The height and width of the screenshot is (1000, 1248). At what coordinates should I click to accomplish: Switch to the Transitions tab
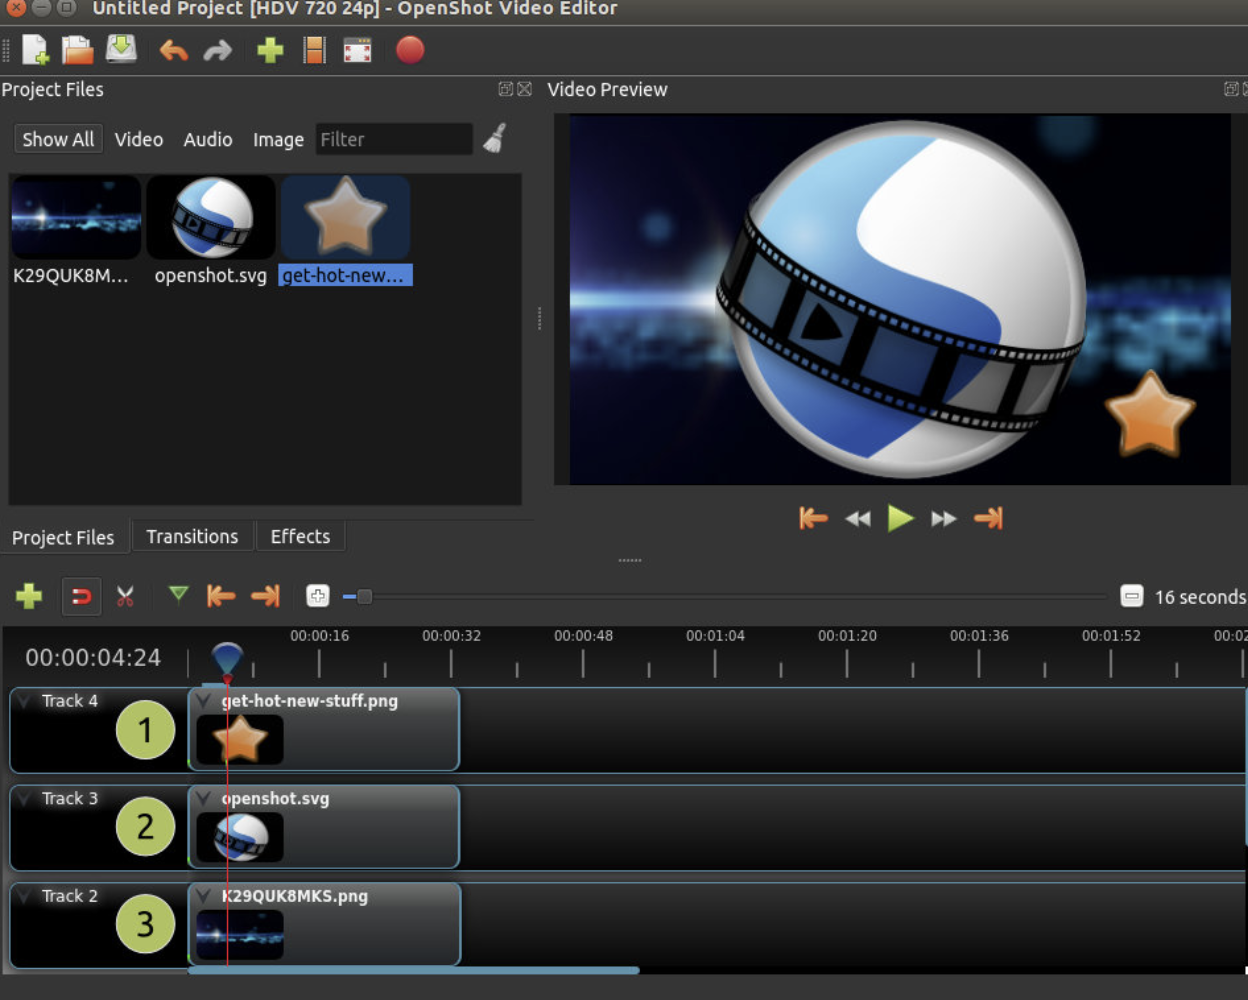click(x=192, y=537)
